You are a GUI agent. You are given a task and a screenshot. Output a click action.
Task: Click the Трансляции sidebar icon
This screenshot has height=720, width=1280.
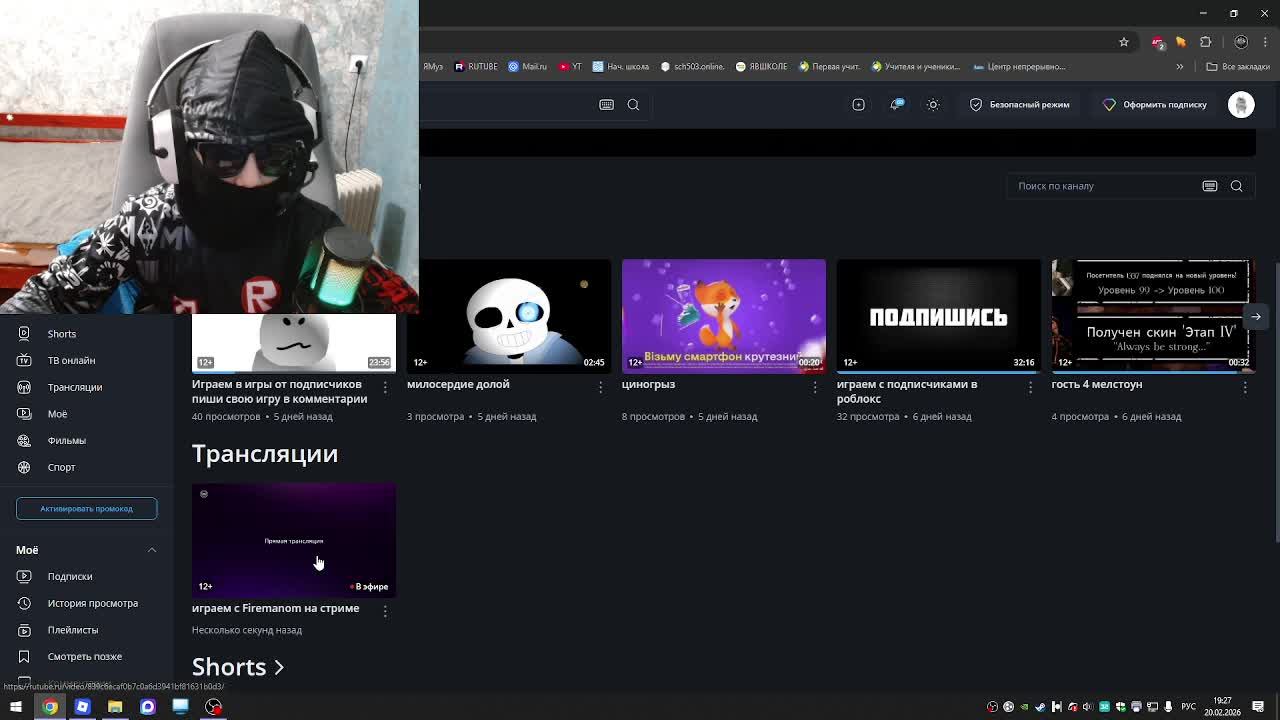[24, 387]
